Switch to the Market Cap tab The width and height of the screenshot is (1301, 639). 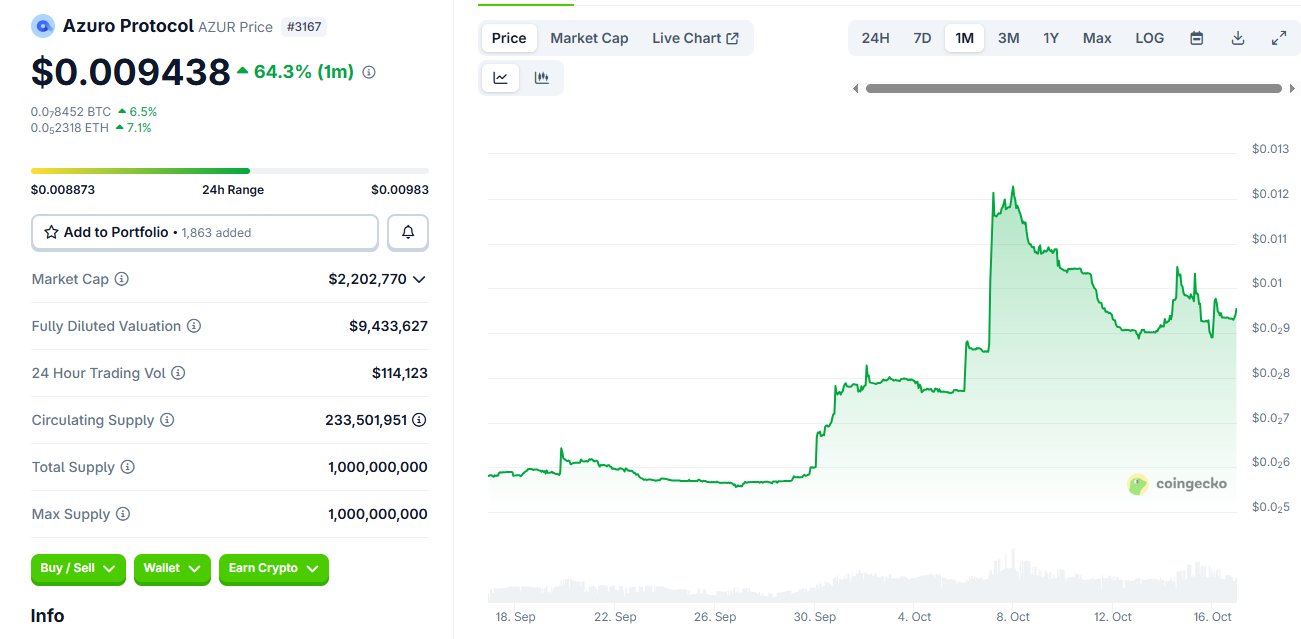point(589,38)
